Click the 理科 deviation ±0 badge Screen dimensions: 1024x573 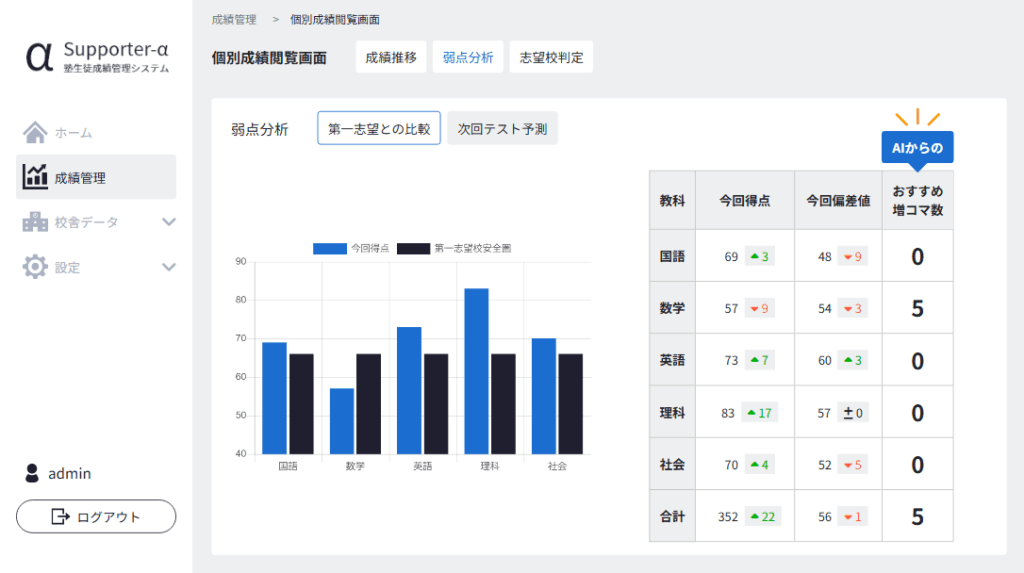click(x=853, y=413)
